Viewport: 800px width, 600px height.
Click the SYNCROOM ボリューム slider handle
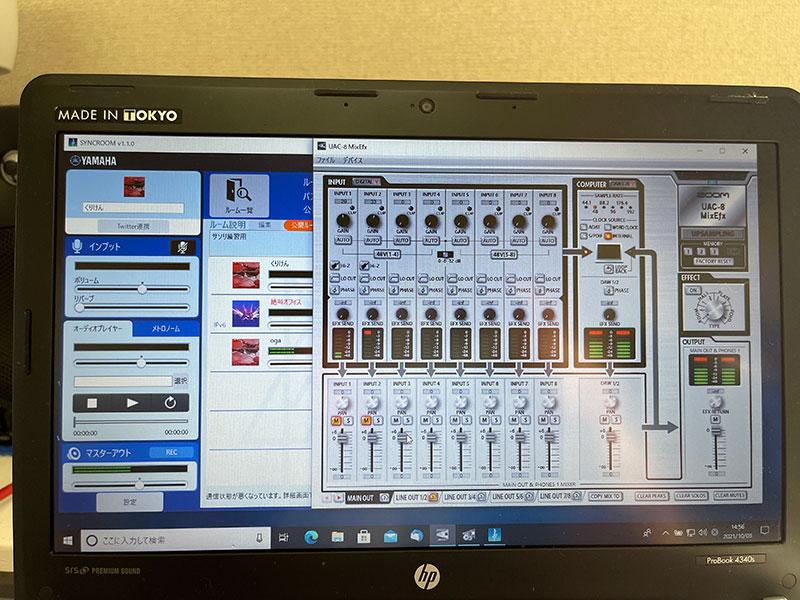(142, 289)
